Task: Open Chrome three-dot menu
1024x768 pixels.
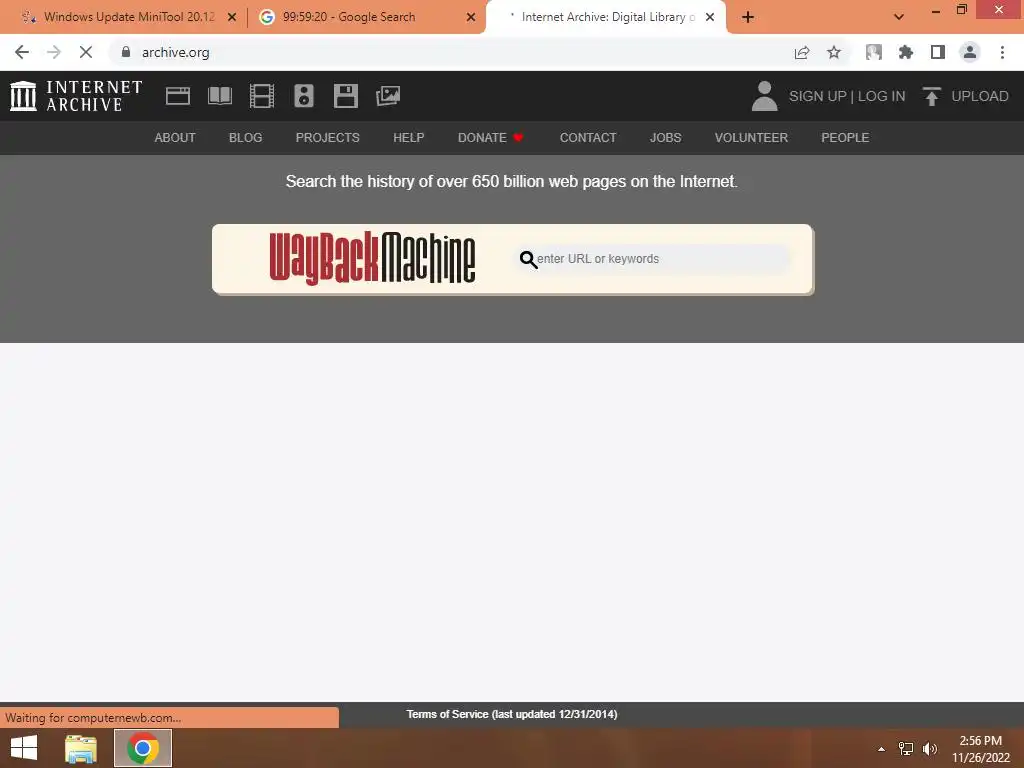Action: (1002, 52)
